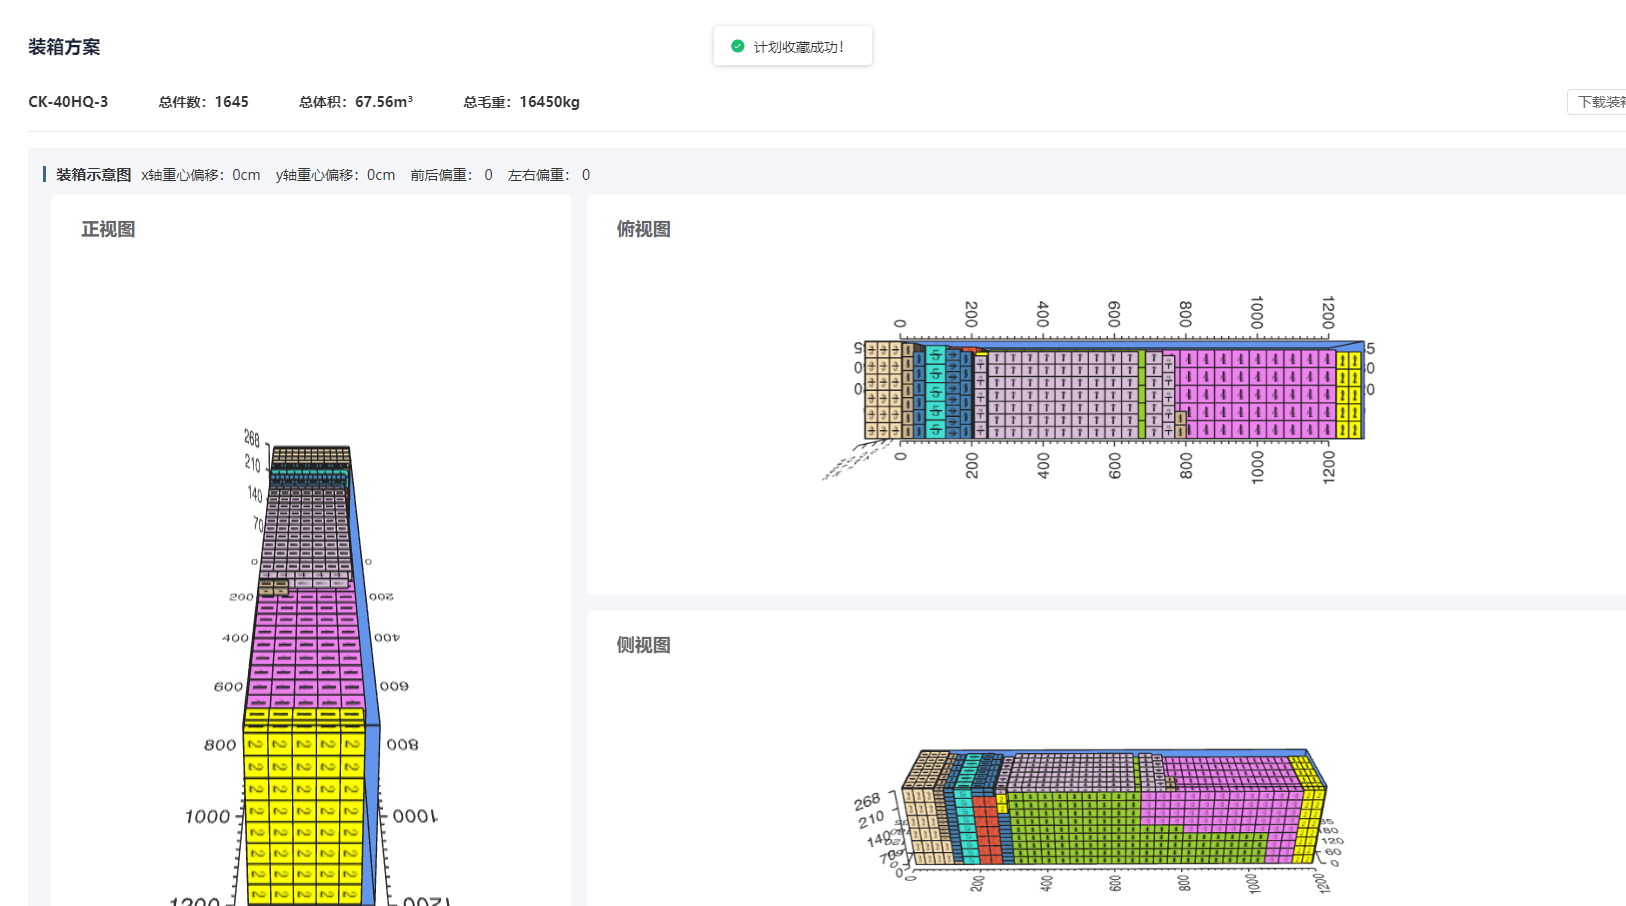Click the green success check icon
This screenshot has width=1626, height=906.
(738, 46)
